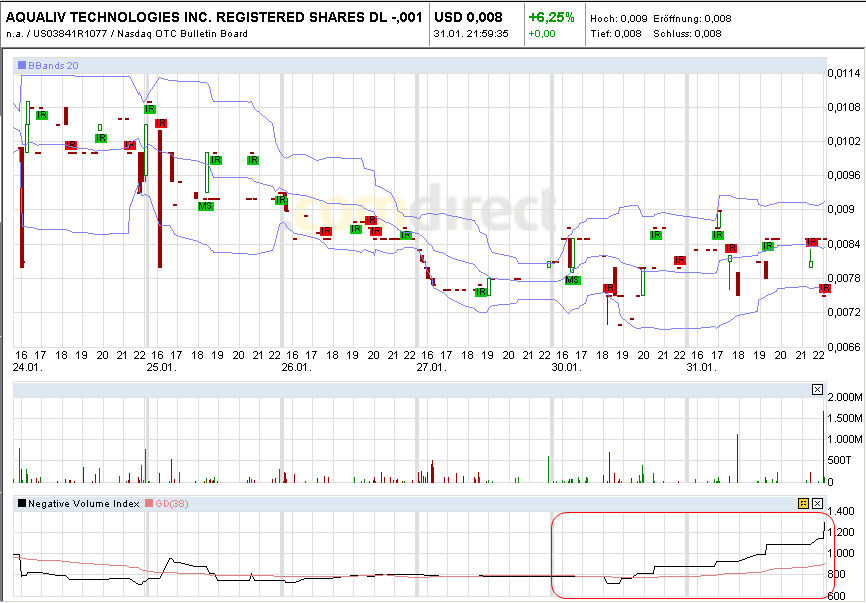Image resolution: width=866 pixels, height=603 pixels.
Task: Click the Hoch: 0,009 value
Action: click(619, 18)
